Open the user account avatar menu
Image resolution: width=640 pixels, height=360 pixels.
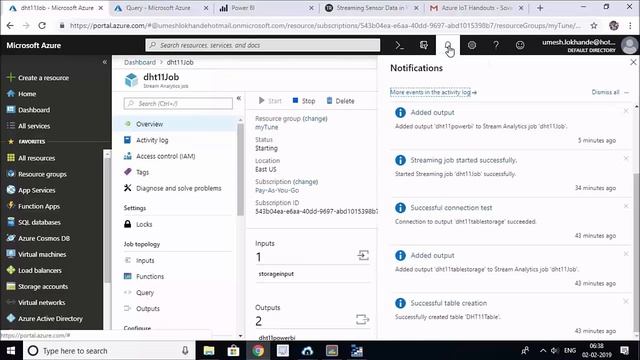click(629, 45)
